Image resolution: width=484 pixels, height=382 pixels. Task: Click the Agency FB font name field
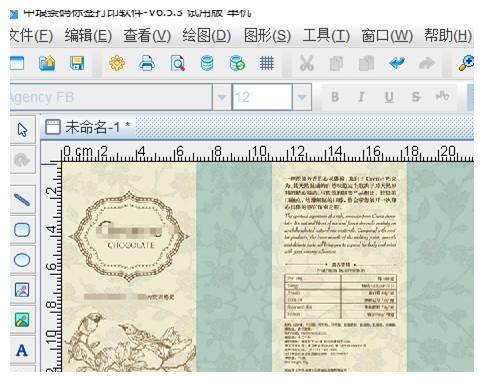[x=110, y=97]
